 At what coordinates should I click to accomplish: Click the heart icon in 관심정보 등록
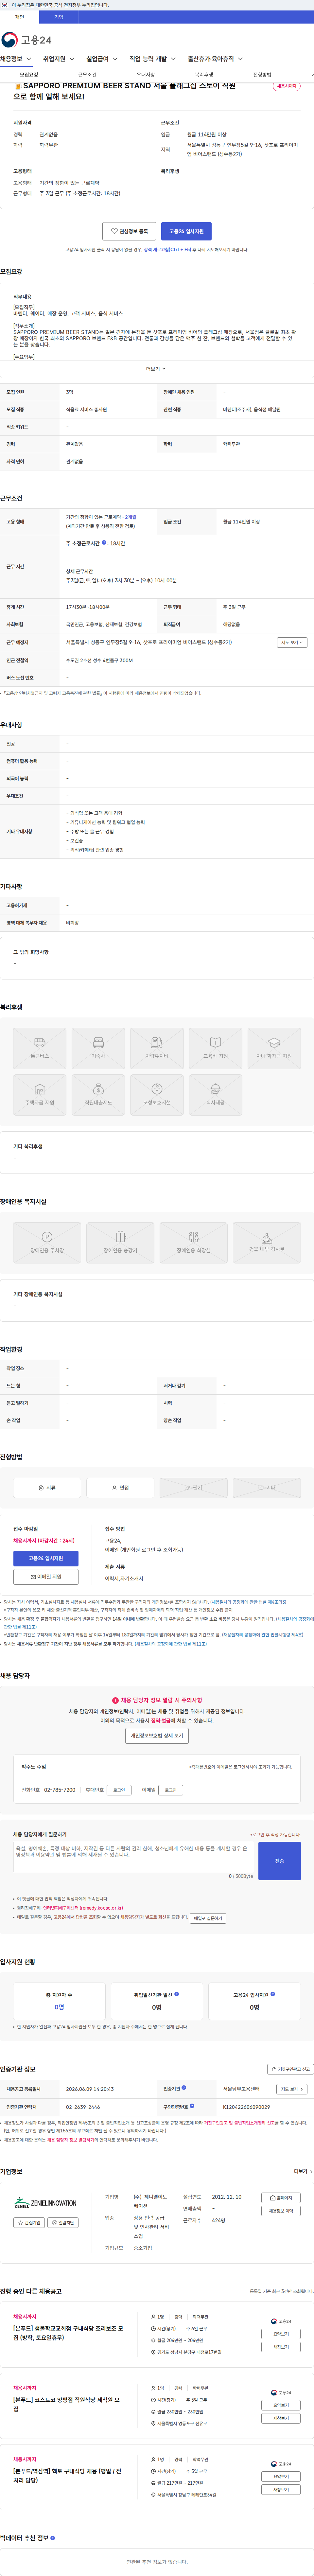[x=114, y=231]
